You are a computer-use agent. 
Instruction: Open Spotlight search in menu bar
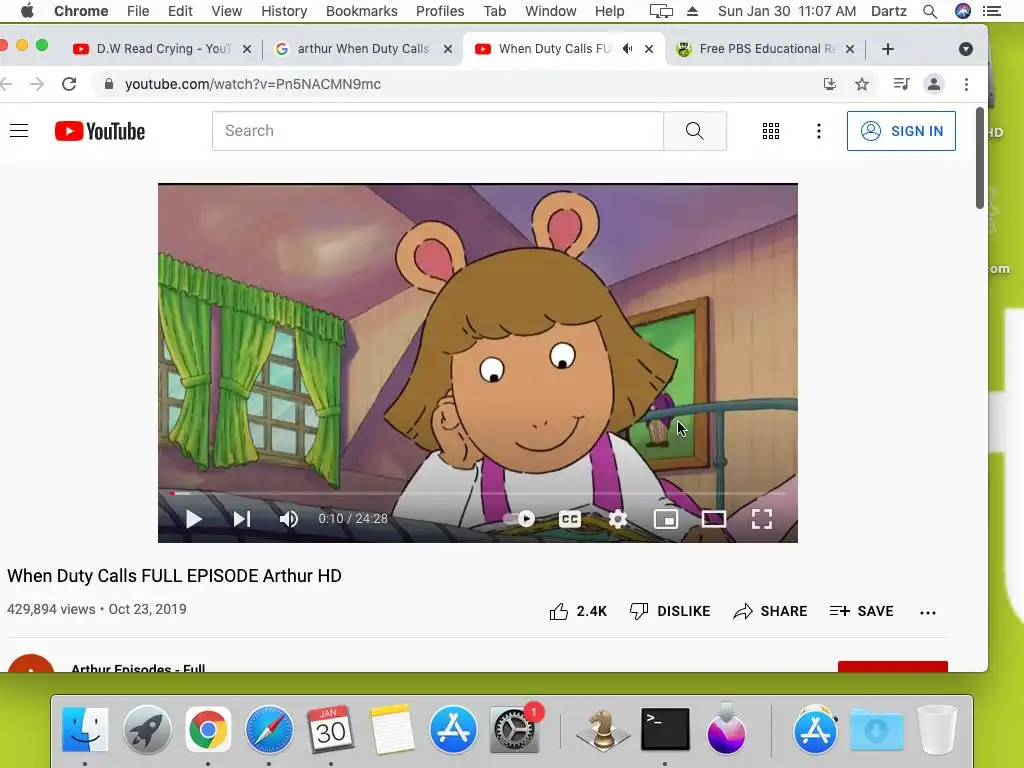(x=930, y=11)
